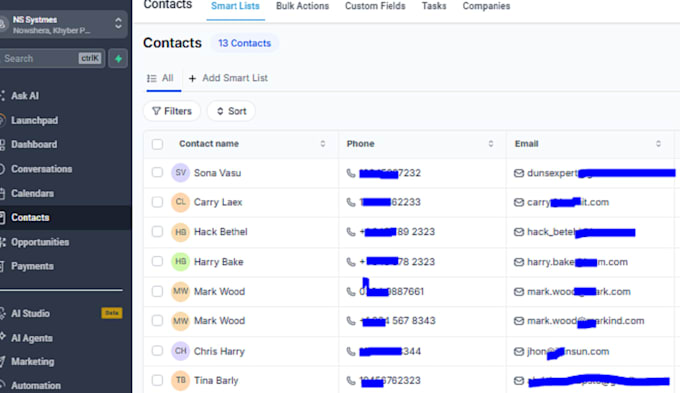Click the TB avatar for Tina Barly
The image size is (680, 393).
[180, 380]
